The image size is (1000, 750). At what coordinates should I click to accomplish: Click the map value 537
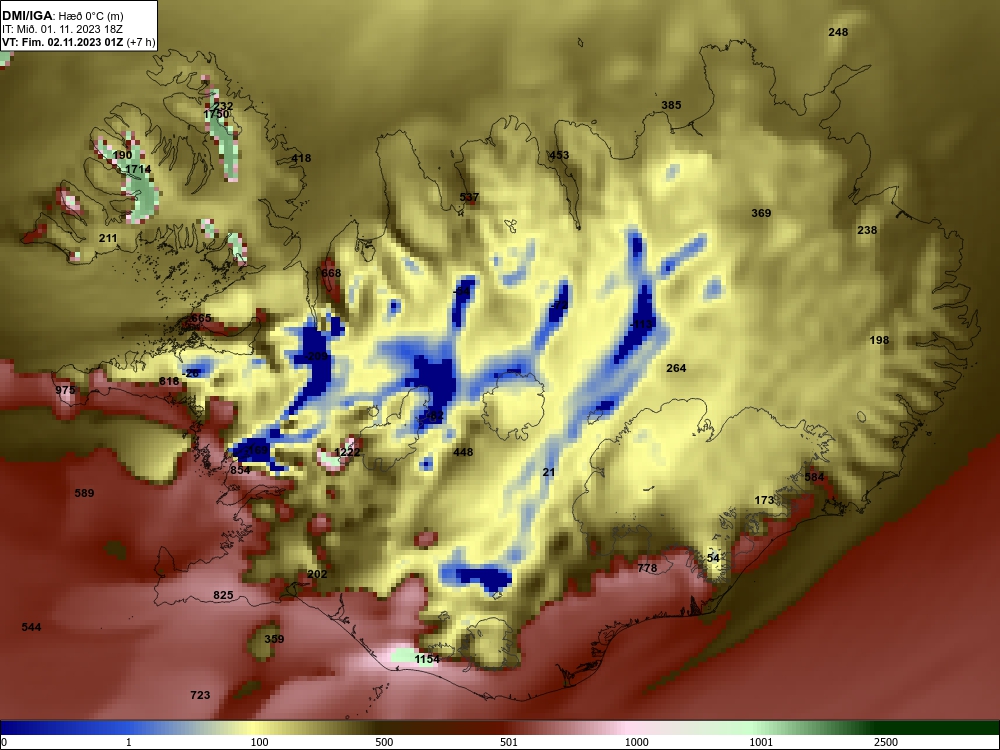tap(469, 197)
